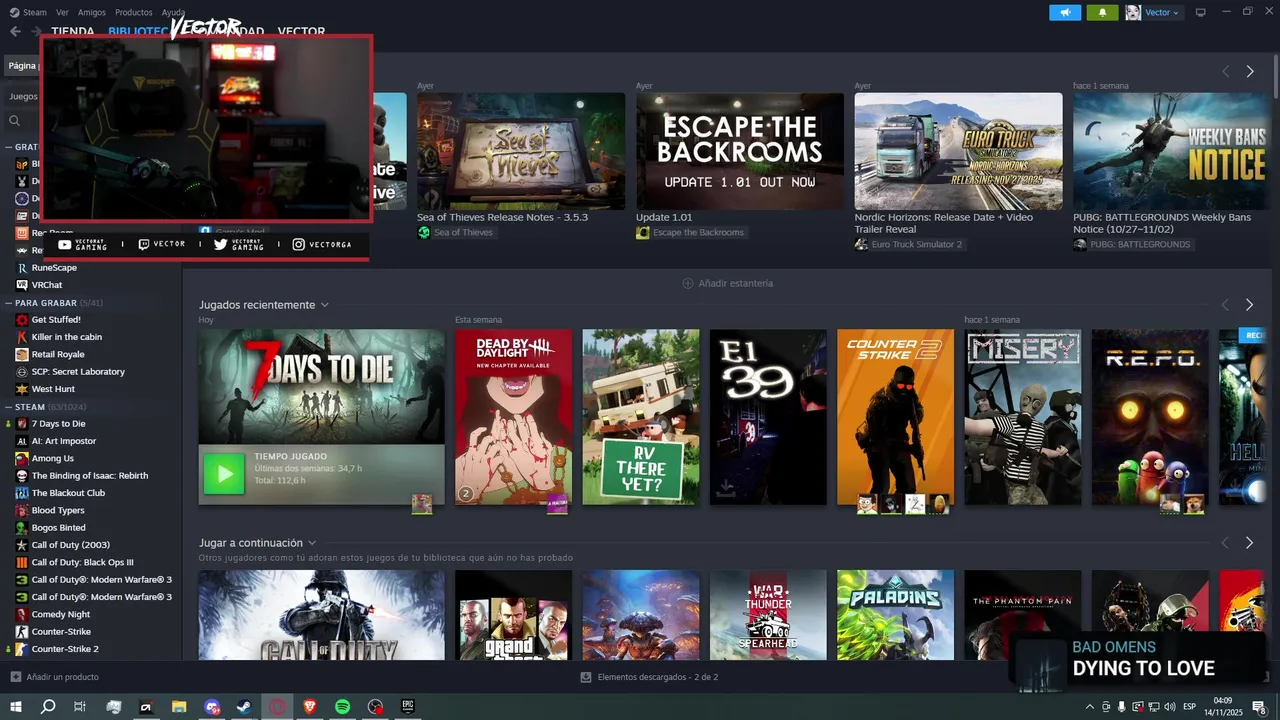Select The Binding of Isaac: Rebirth
Screen dimensions: 1280x720
pos(90,476)
